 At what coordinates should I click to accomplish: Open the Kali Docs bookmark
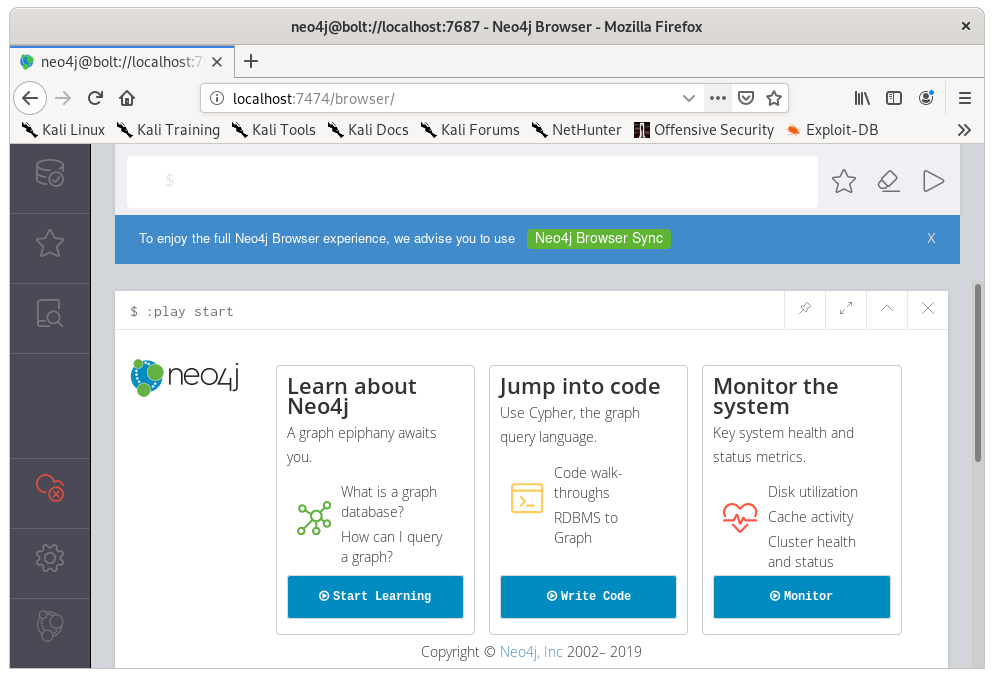click(x=368, y=130)
